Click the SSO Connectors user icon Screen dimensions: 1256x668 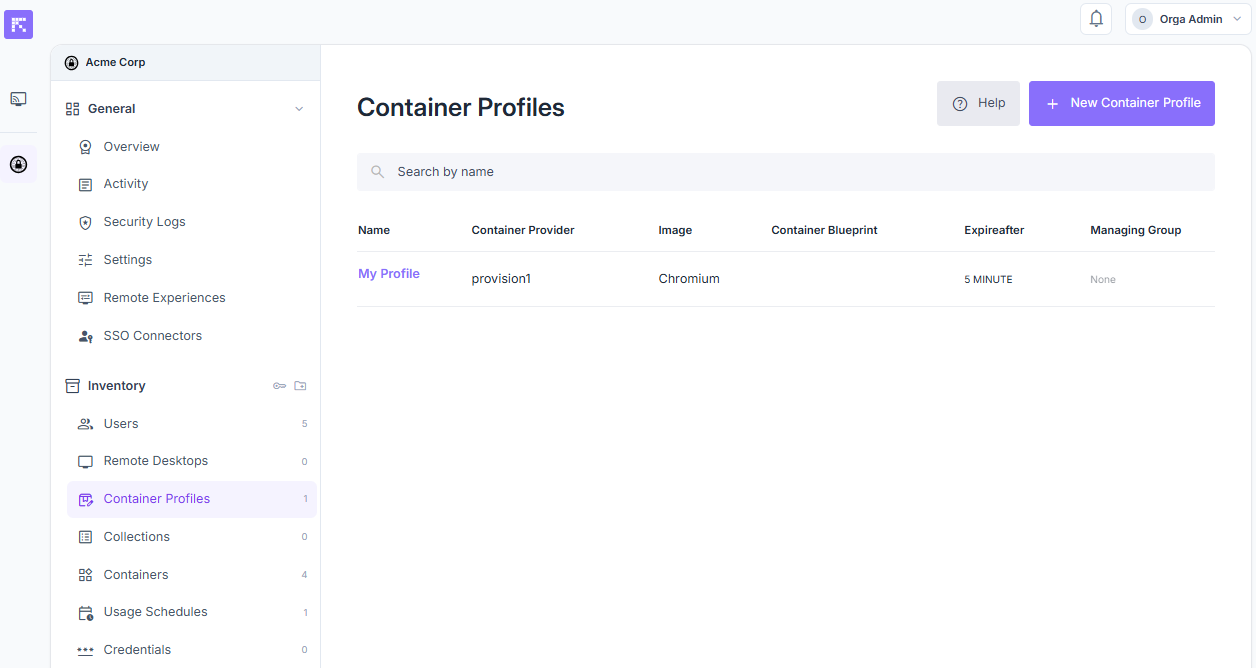click(85, 336)
